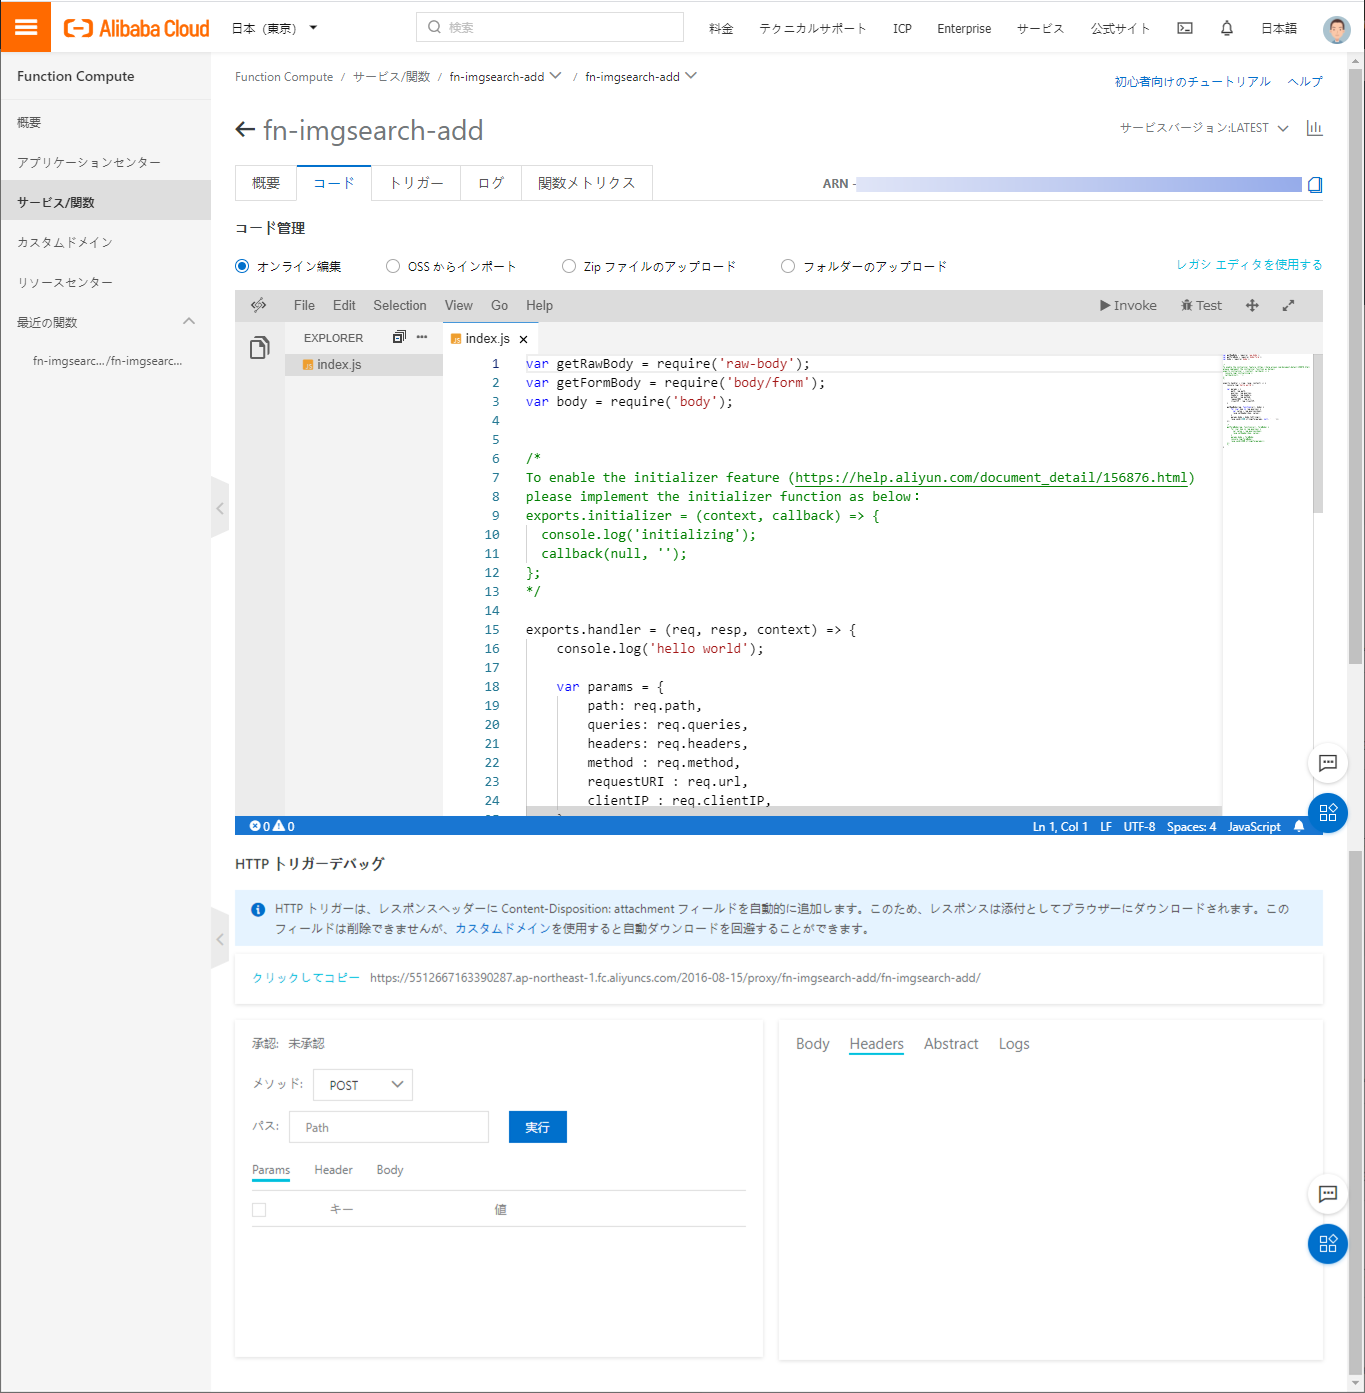Click the editor horizontal scrollbar

(873, 811)
